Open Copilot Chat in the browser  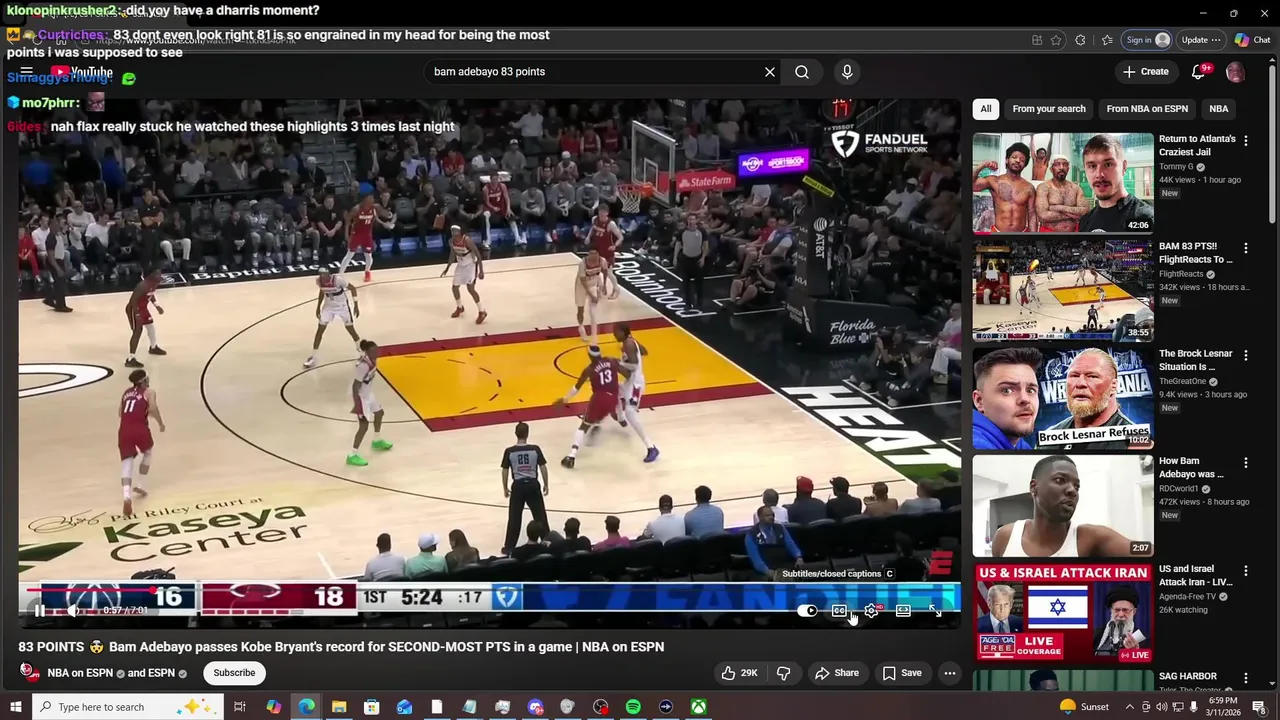[1252, 40]
